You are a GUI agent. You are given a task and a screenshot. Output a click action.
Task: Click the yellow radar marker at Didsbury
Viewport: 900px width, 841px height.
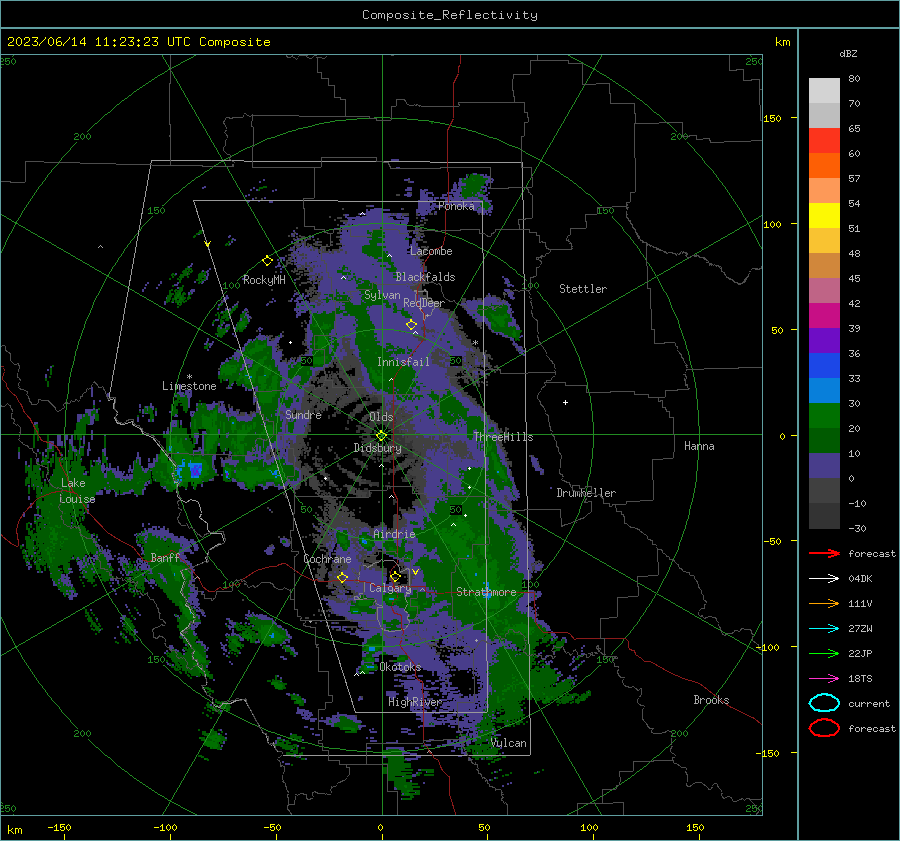381,436
